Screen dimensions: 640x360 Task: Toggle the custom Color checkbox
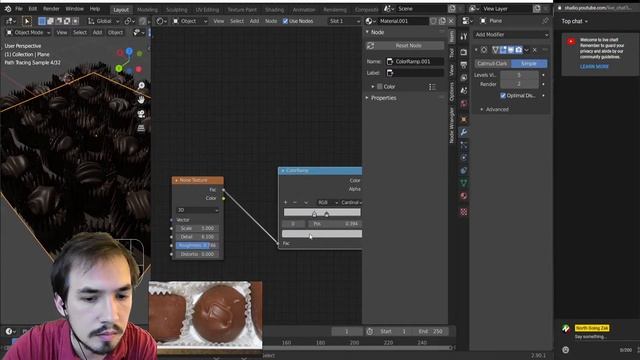[380, 87]
